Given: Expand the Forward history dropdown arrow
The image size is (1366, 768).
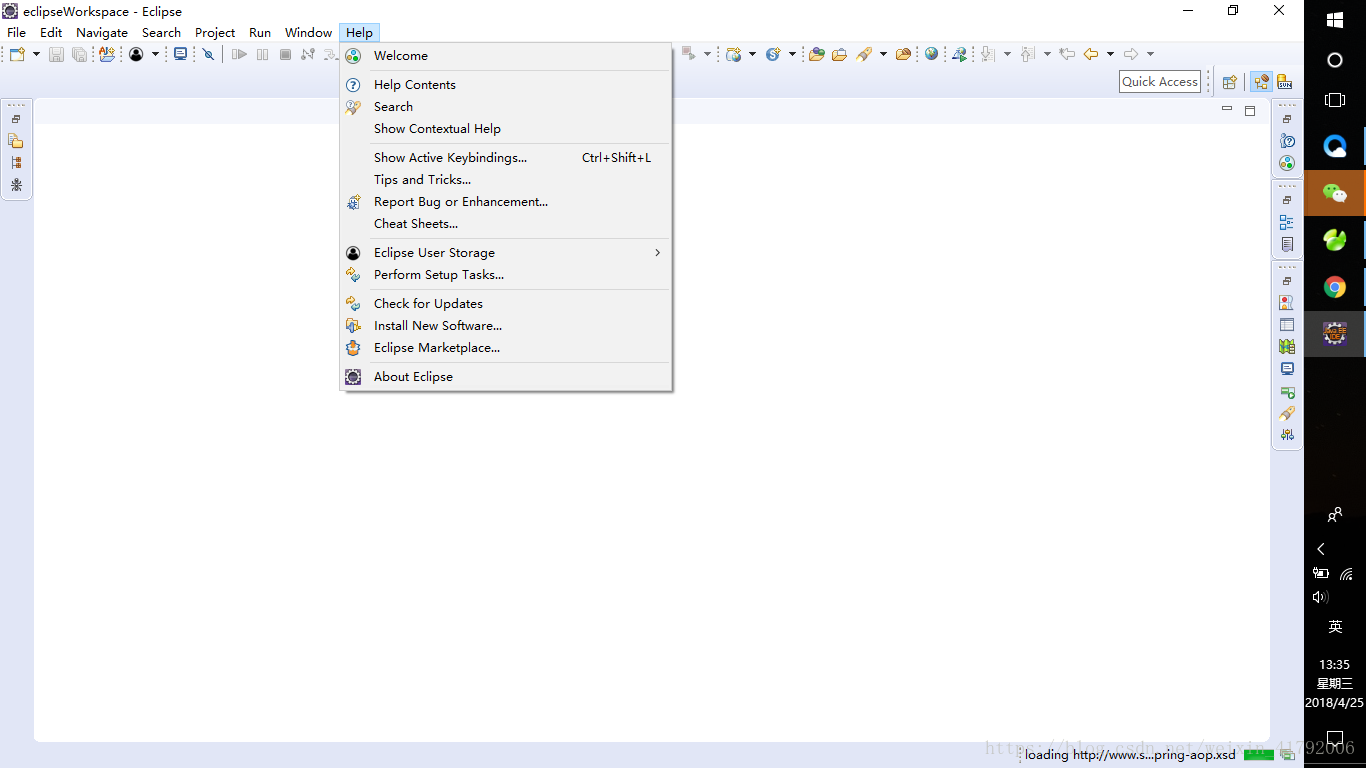Looking at the screenshot, I should (x=1150, y=54).
